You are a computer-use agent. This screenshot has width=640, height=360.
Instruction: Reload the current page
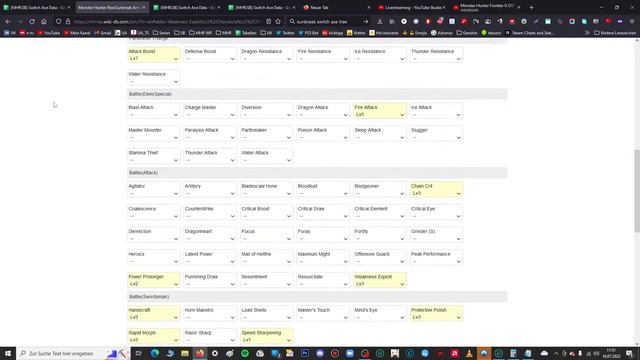pos(32,21)
